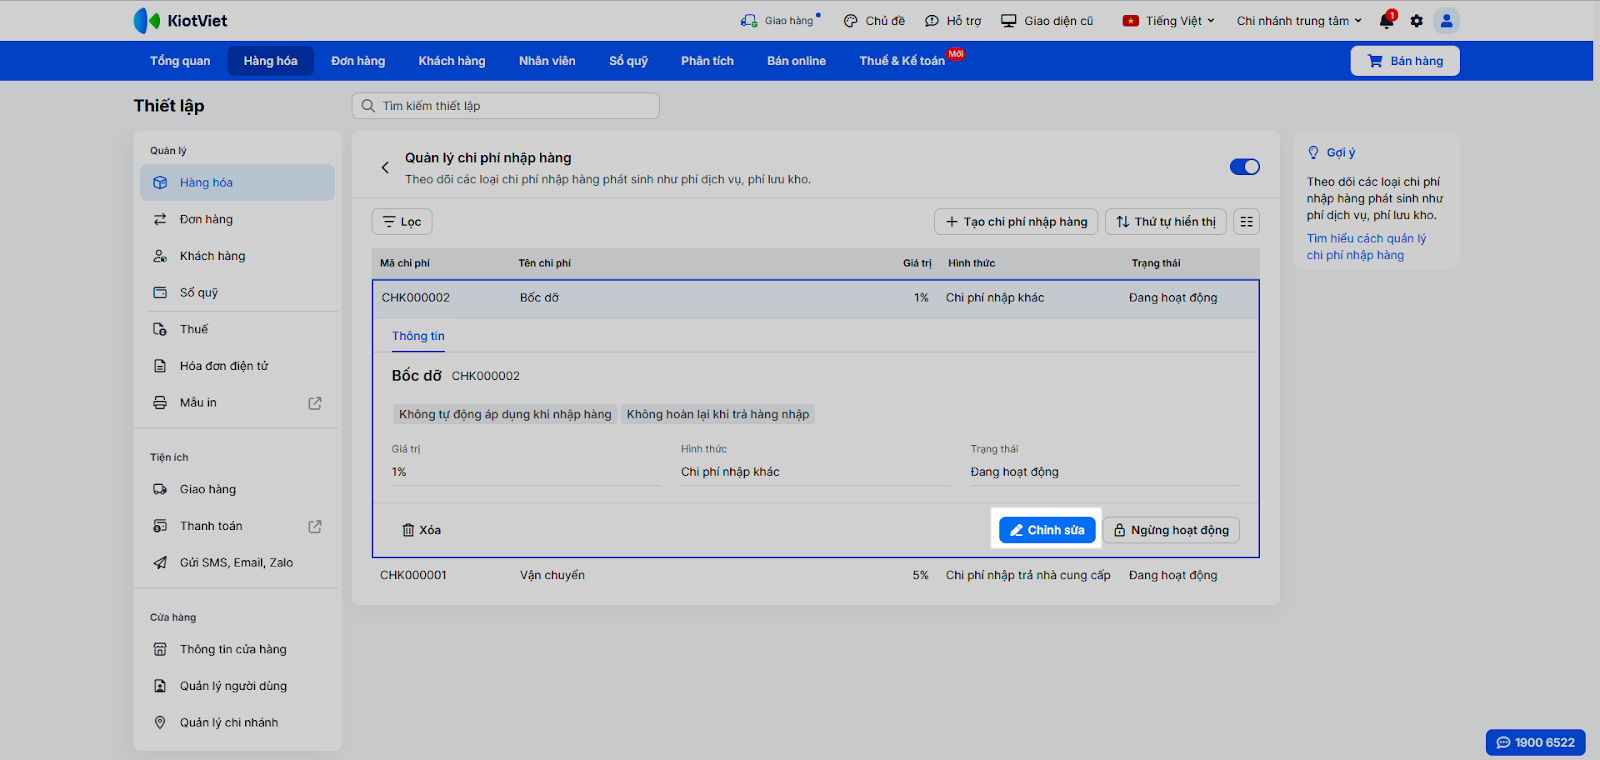Click the Chủ đề palette icon

coord(851,20)
